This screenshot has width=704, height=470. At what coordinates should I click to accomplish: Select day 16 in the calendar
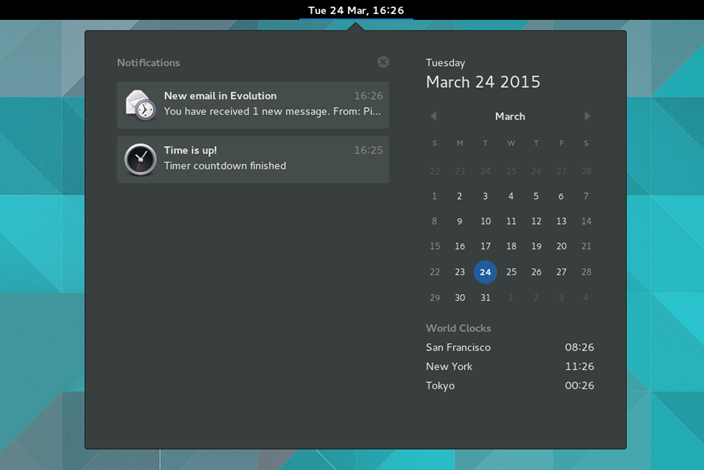[460, 246]
